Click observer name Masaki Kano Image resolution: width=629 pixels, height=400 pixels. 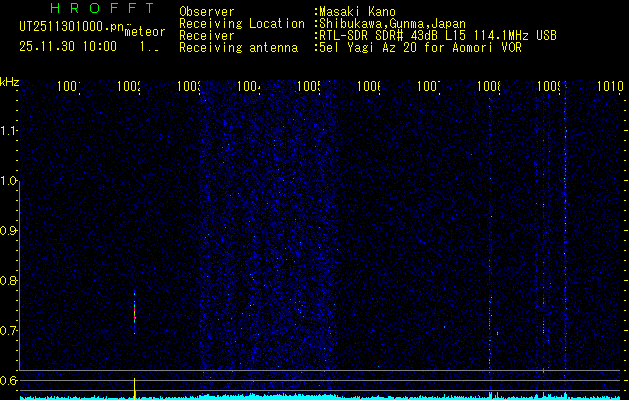pyautogui.click(x=357, y=12)
